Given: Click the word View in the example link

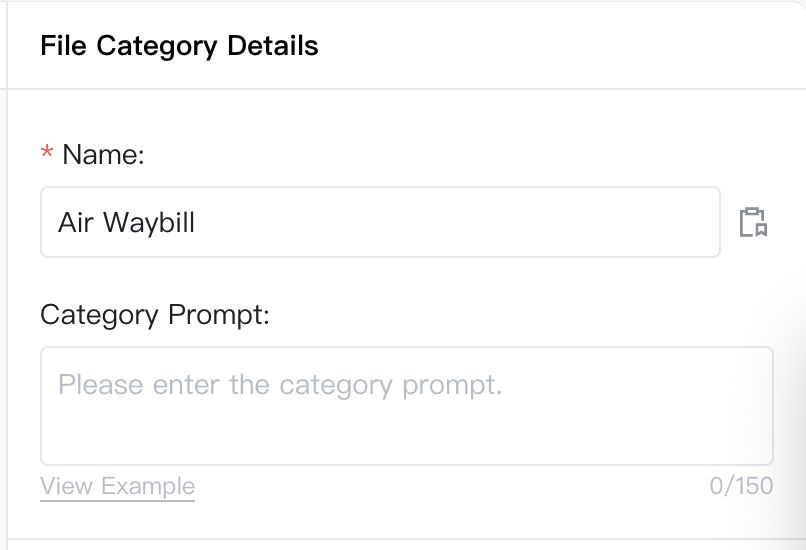Looking at the screenshot, I should point(67,486).
